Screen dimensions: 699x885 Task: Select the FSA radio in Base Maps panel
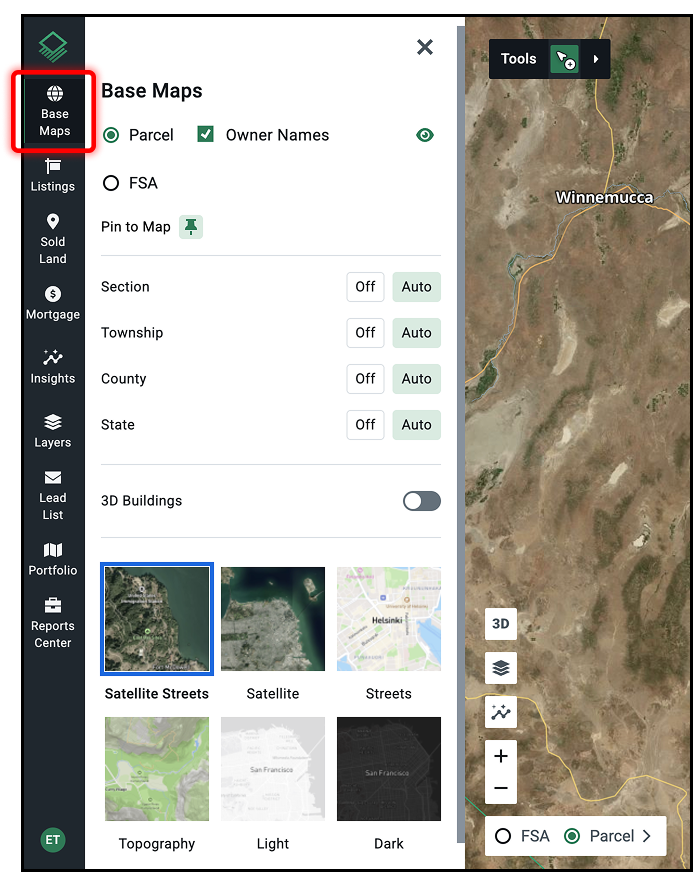tap(111, 183)
